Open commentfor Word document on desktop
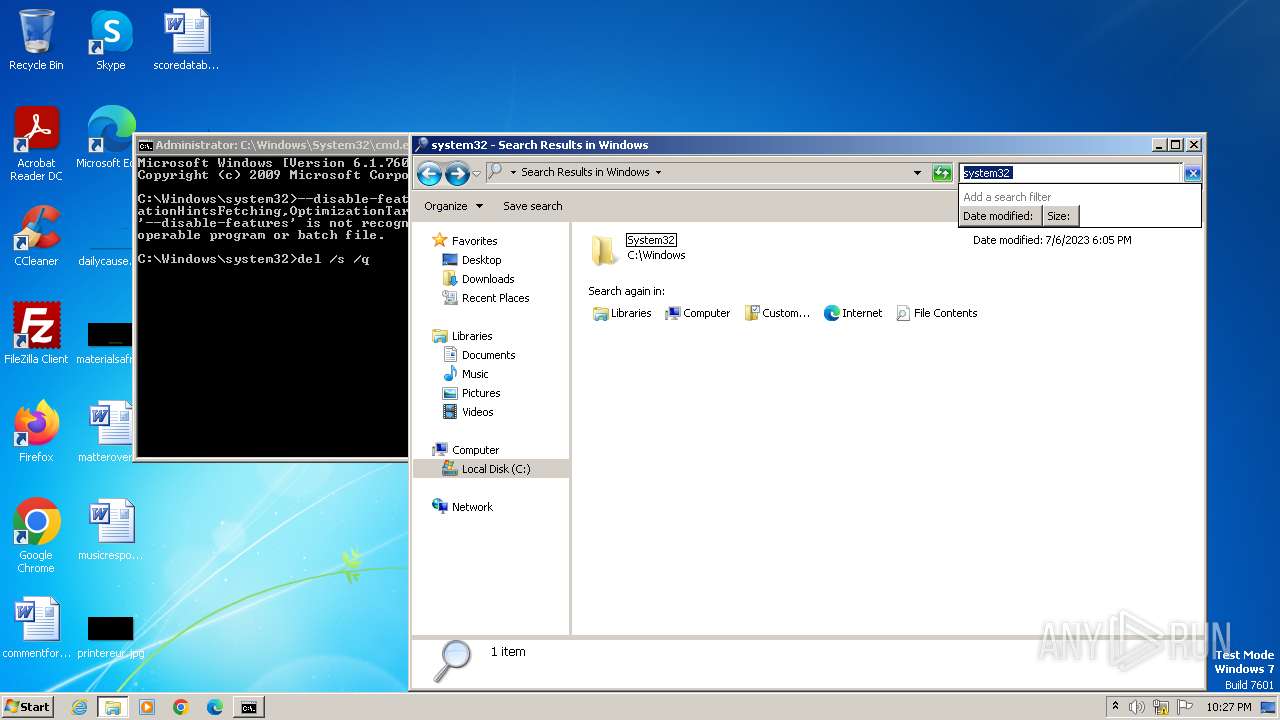Image resolution: width=1280 pixels, height=720 pixels. point(36,628)
